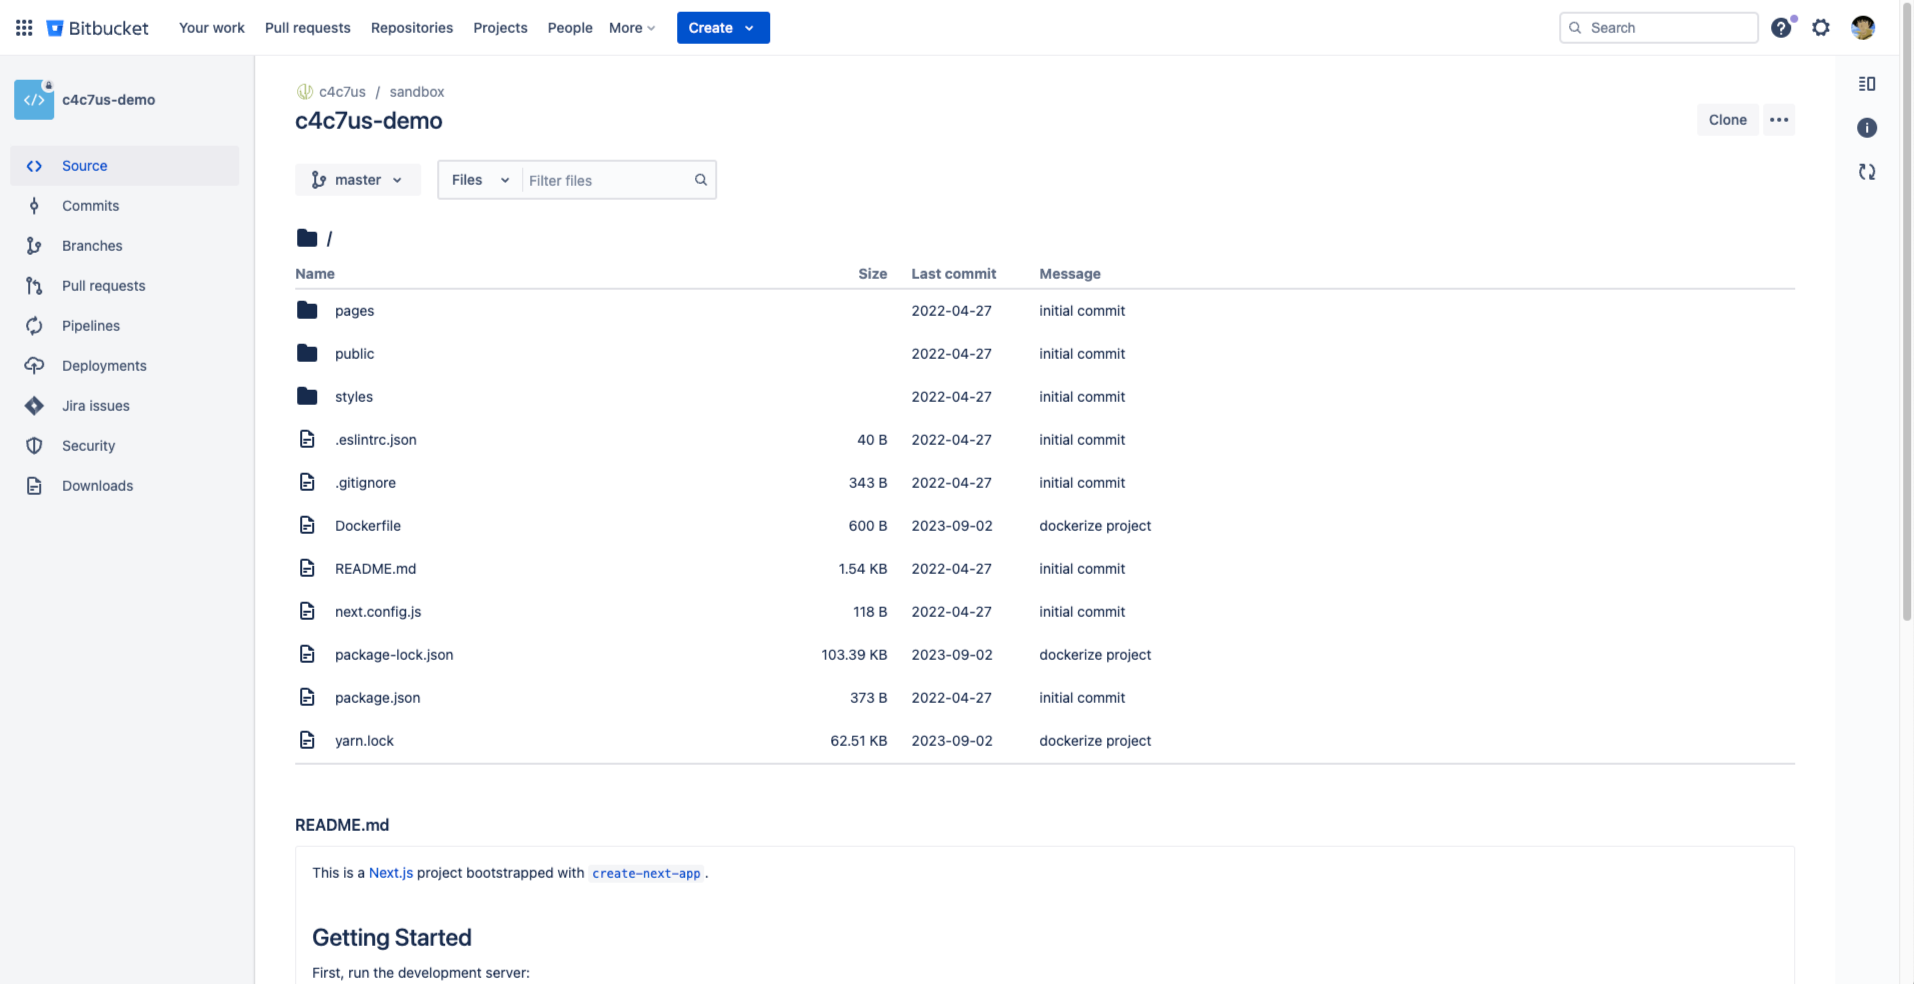Open the styles folder name link

(354, 396)
